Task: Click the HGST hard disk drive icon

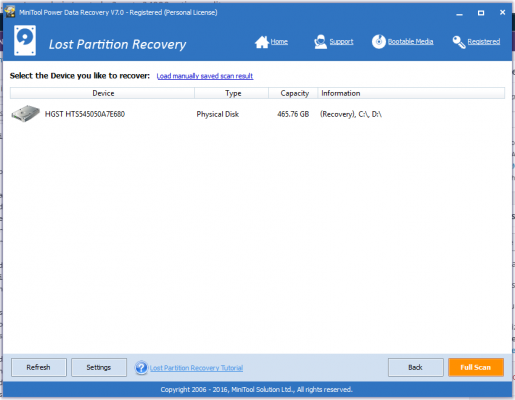Action: point(25,114)
